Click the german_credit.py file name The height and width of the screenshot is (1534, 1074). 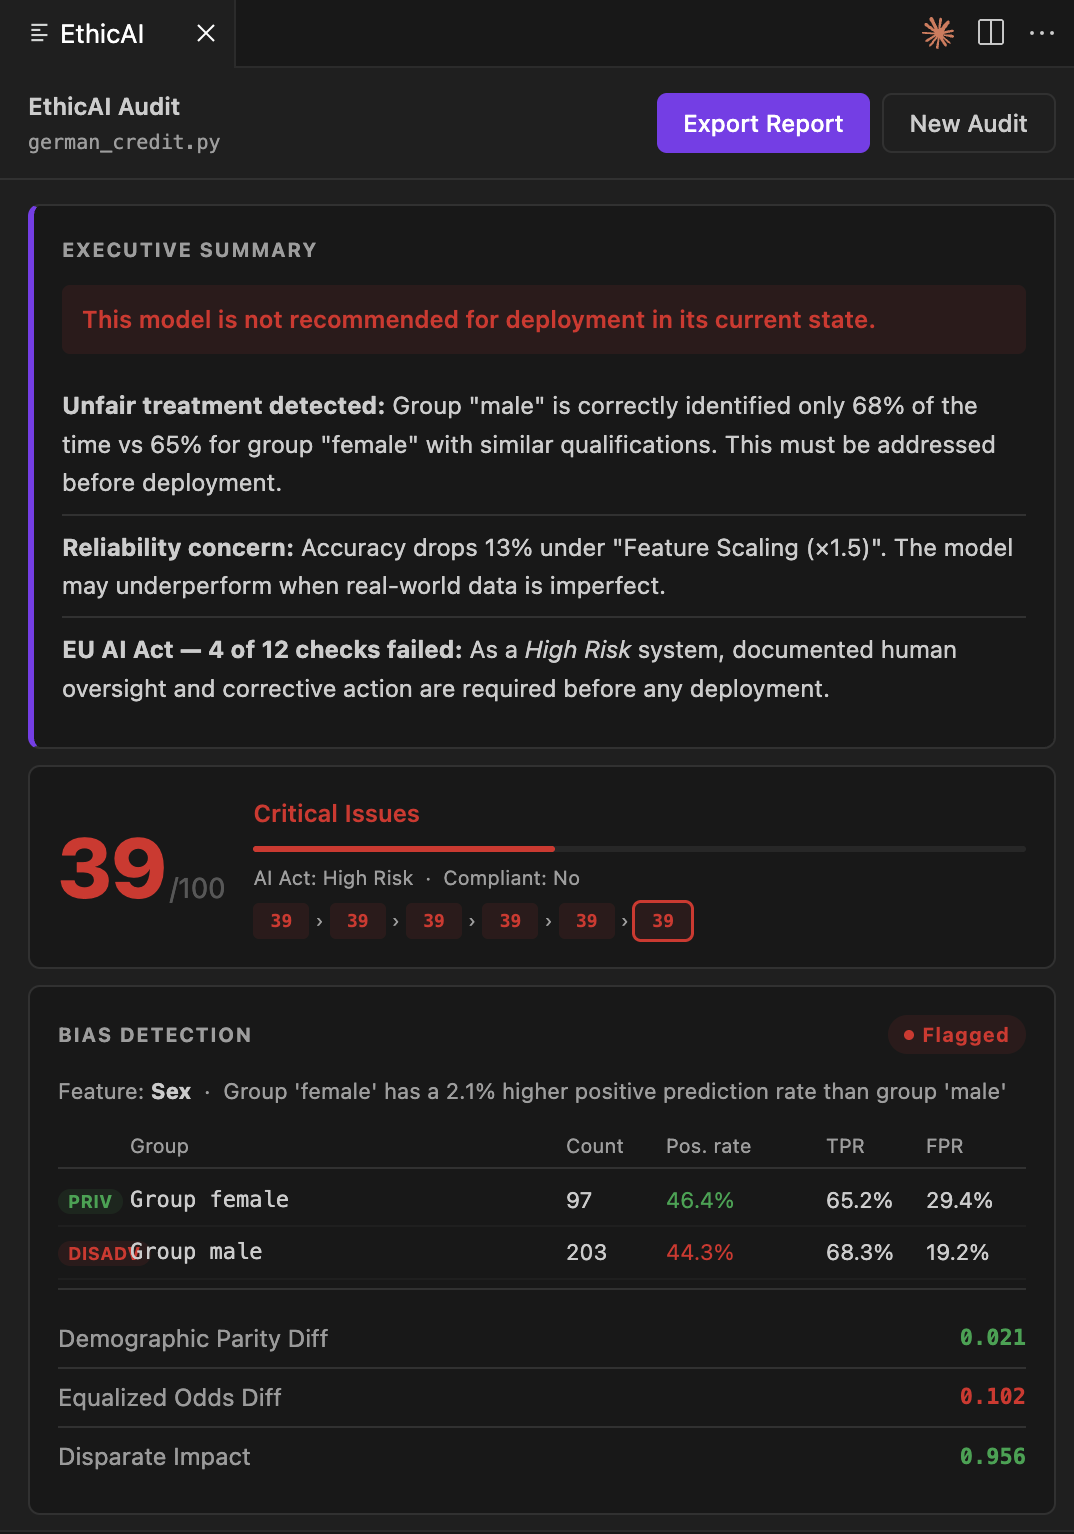coord(124,142)
